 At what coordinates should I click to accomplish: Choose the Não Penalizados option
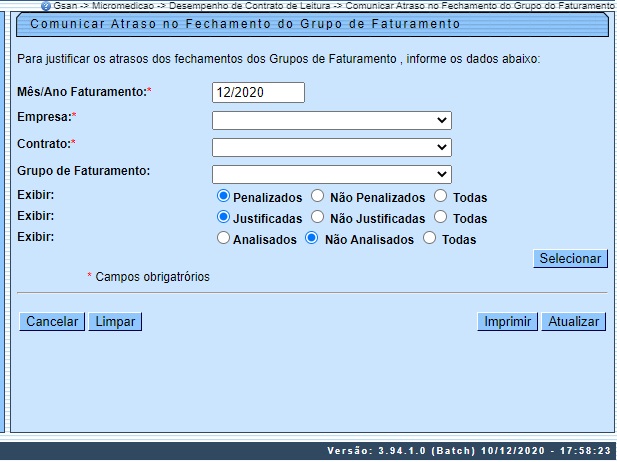coord(317,196)
